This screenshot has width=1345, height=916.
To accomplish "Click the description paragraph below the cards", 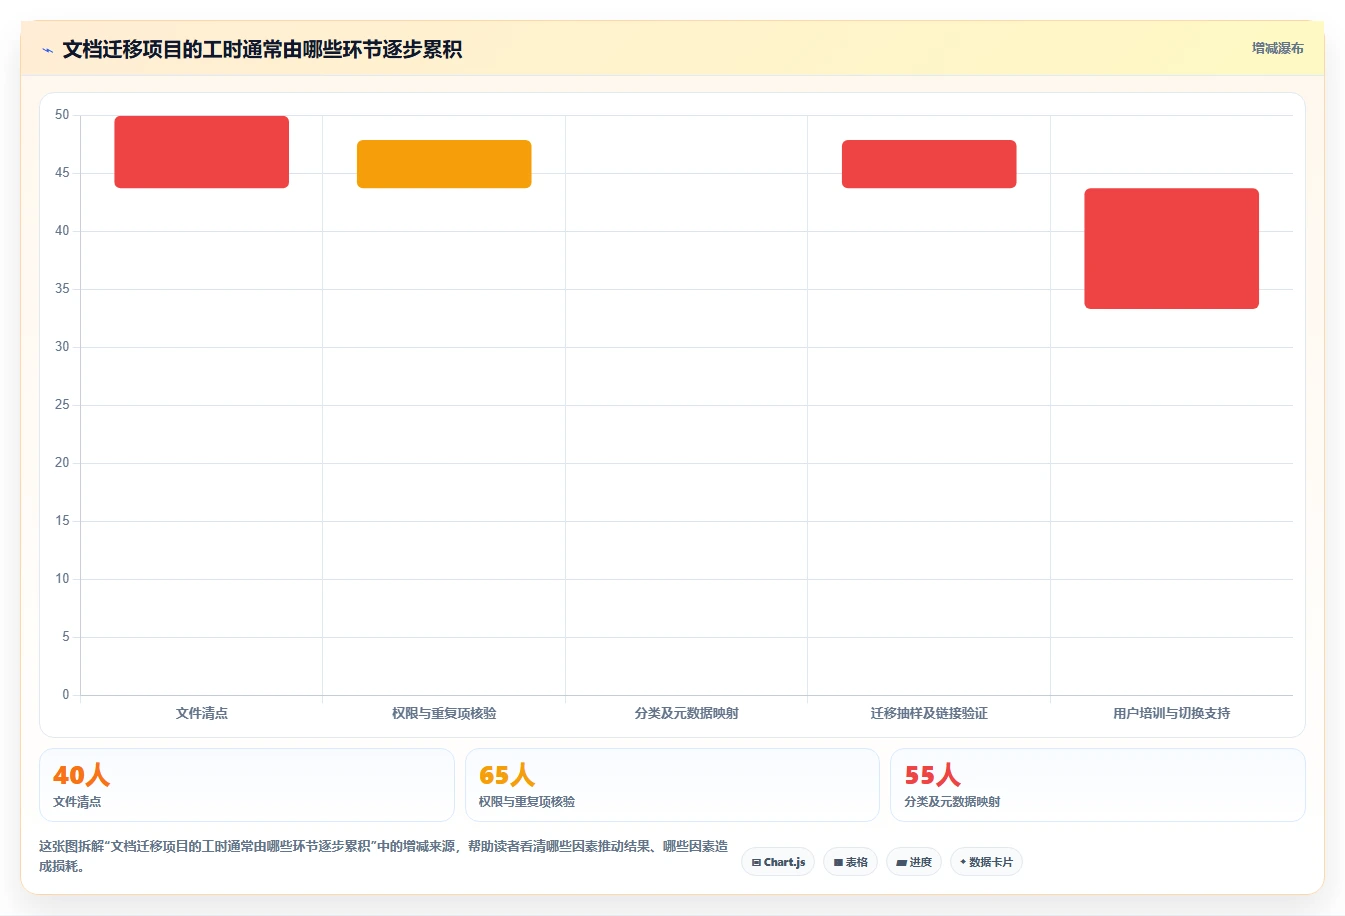I will (384, 856).
